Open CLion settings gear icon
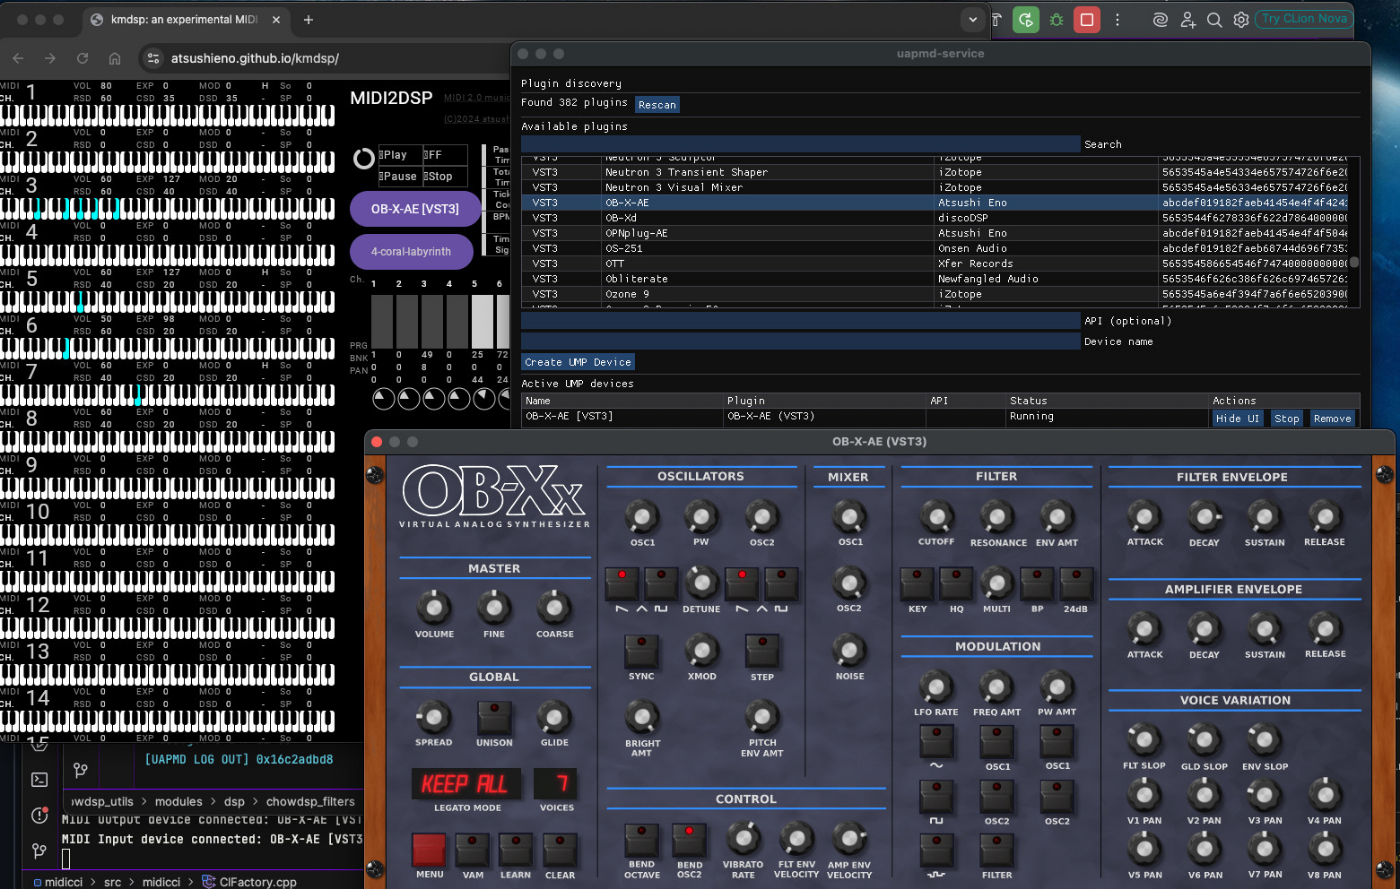The width and height of the screenshot is (1400, 889). coord(1241,19)
